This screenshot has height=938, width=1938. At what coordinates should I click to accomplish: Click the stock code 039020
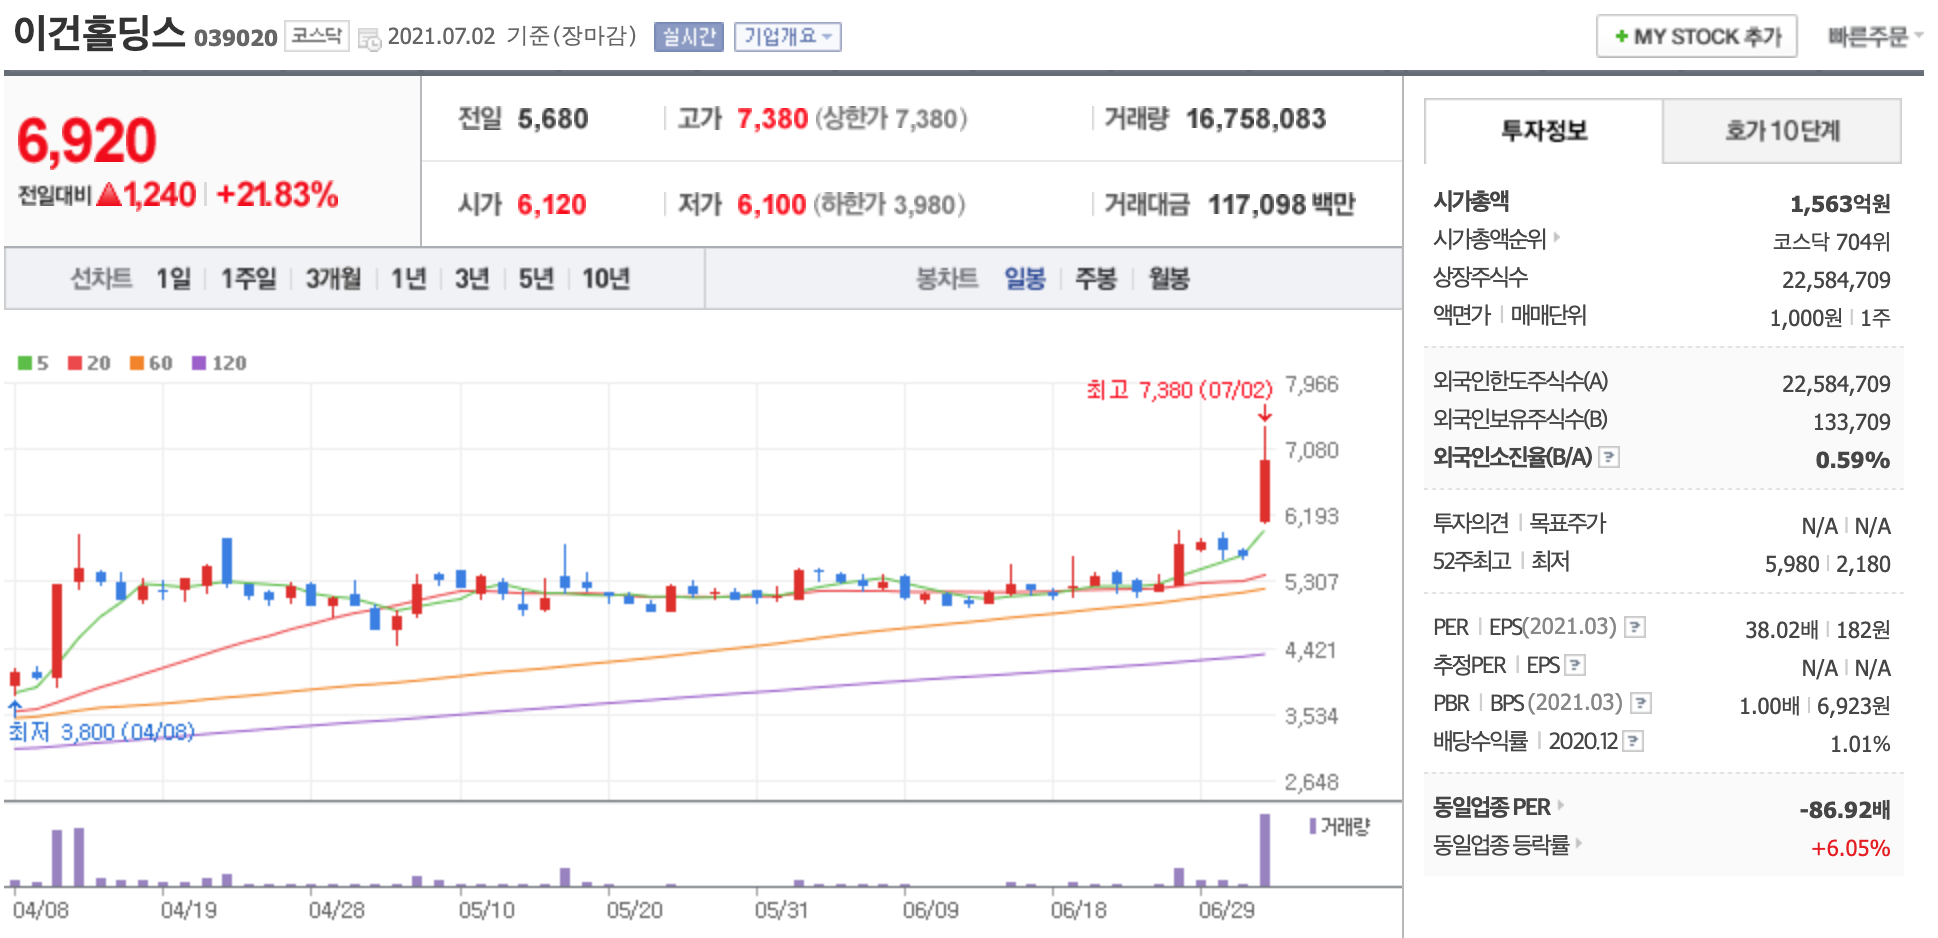(236, 38)
